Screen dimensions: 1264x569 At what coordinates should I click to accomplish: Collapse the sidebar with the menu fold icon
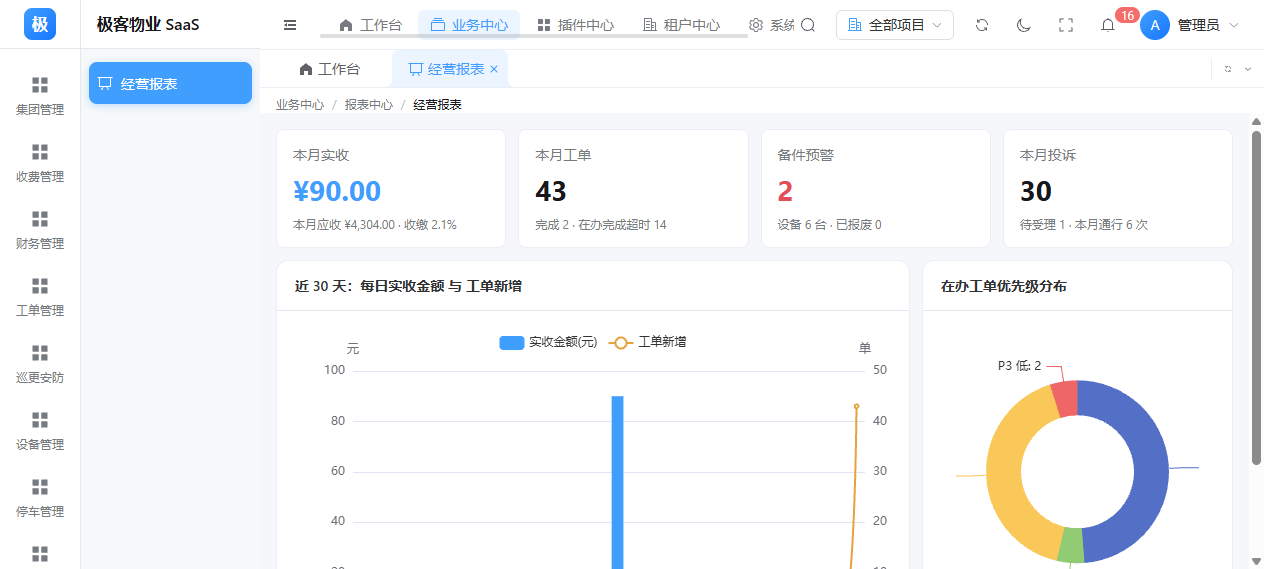click(290, 25)
